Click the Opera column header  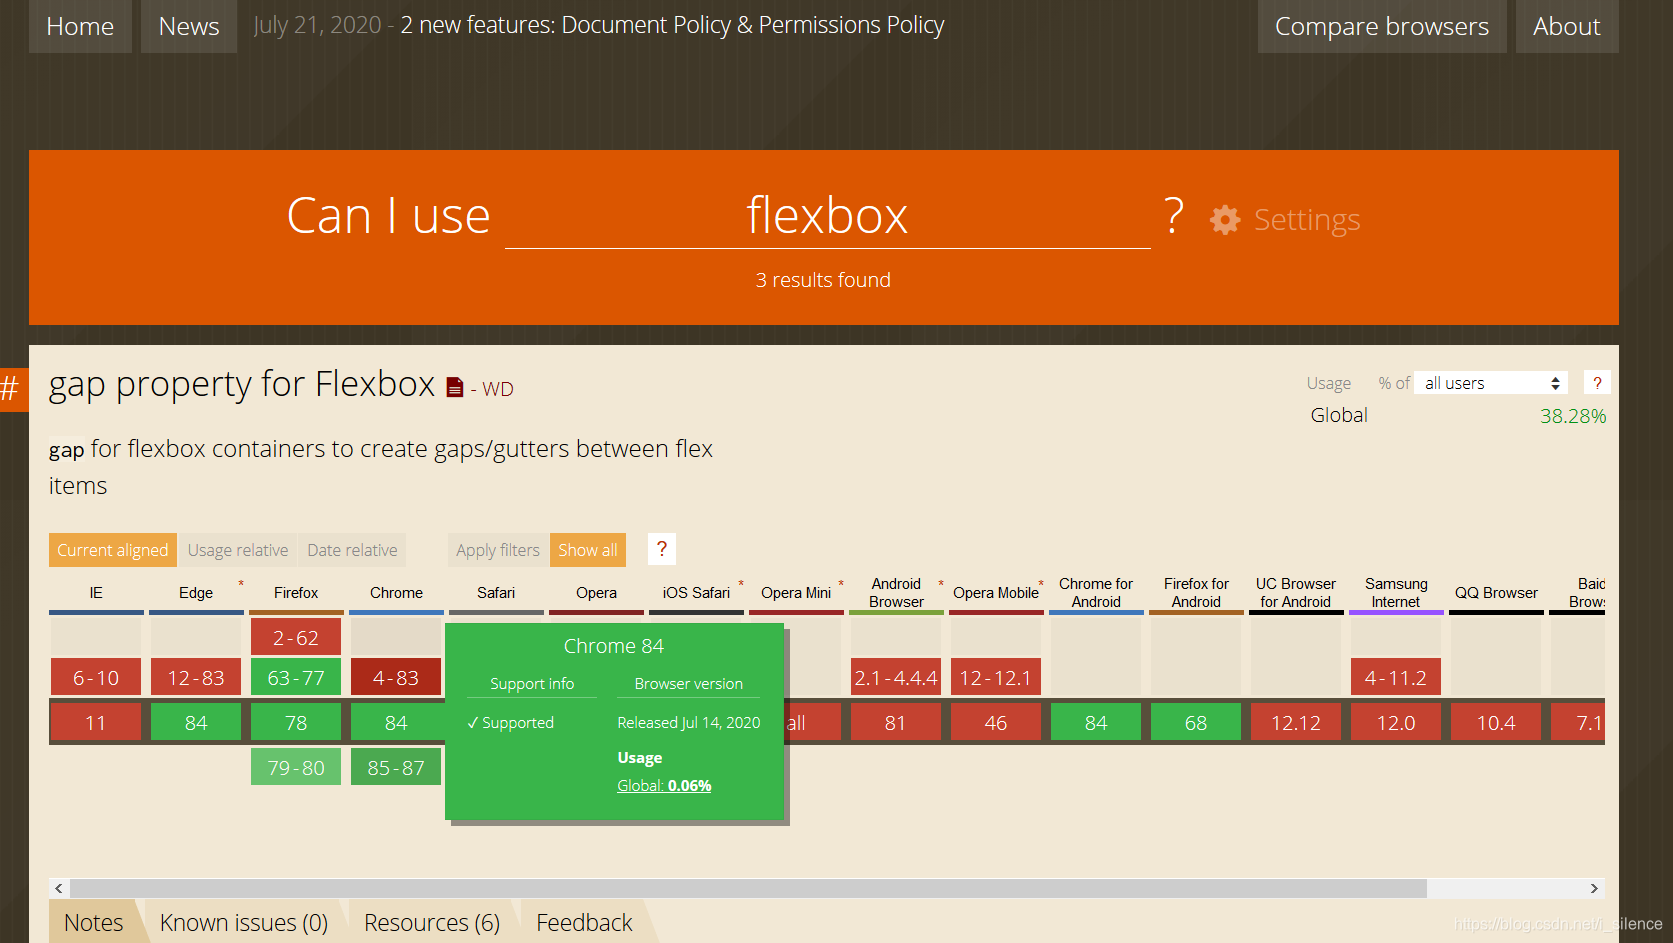pos(596,592)
